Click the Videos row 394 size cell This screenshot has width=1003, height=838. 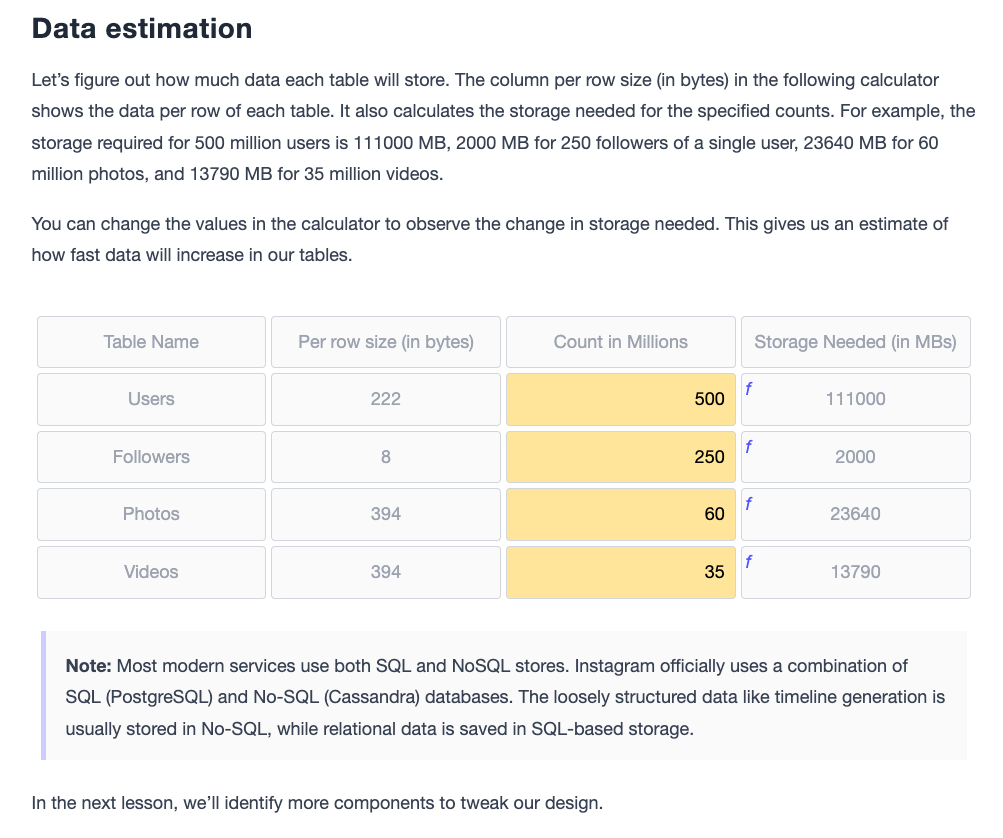point(386,572)
